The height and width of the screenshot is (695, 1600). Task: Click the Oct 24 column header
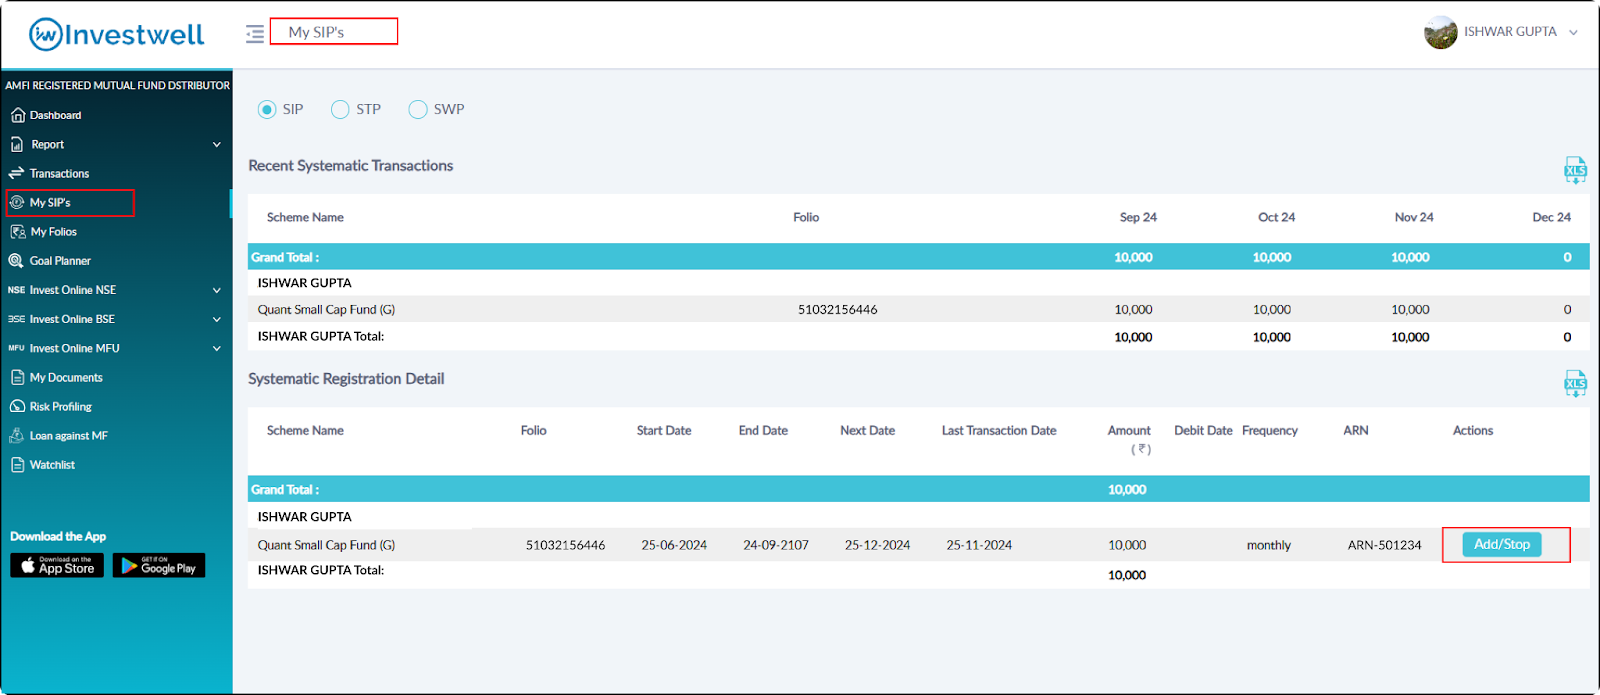pos(1276,217)
